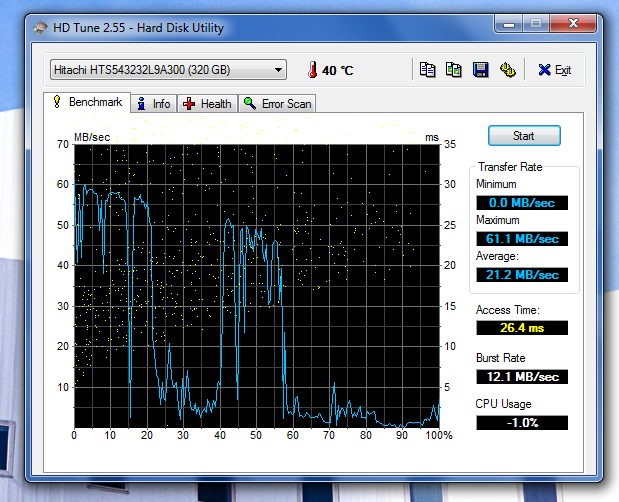The image size is (619, 502).
Task: Click the Burst Rate 12.1 MB/sec value
Action: (522, 377)
